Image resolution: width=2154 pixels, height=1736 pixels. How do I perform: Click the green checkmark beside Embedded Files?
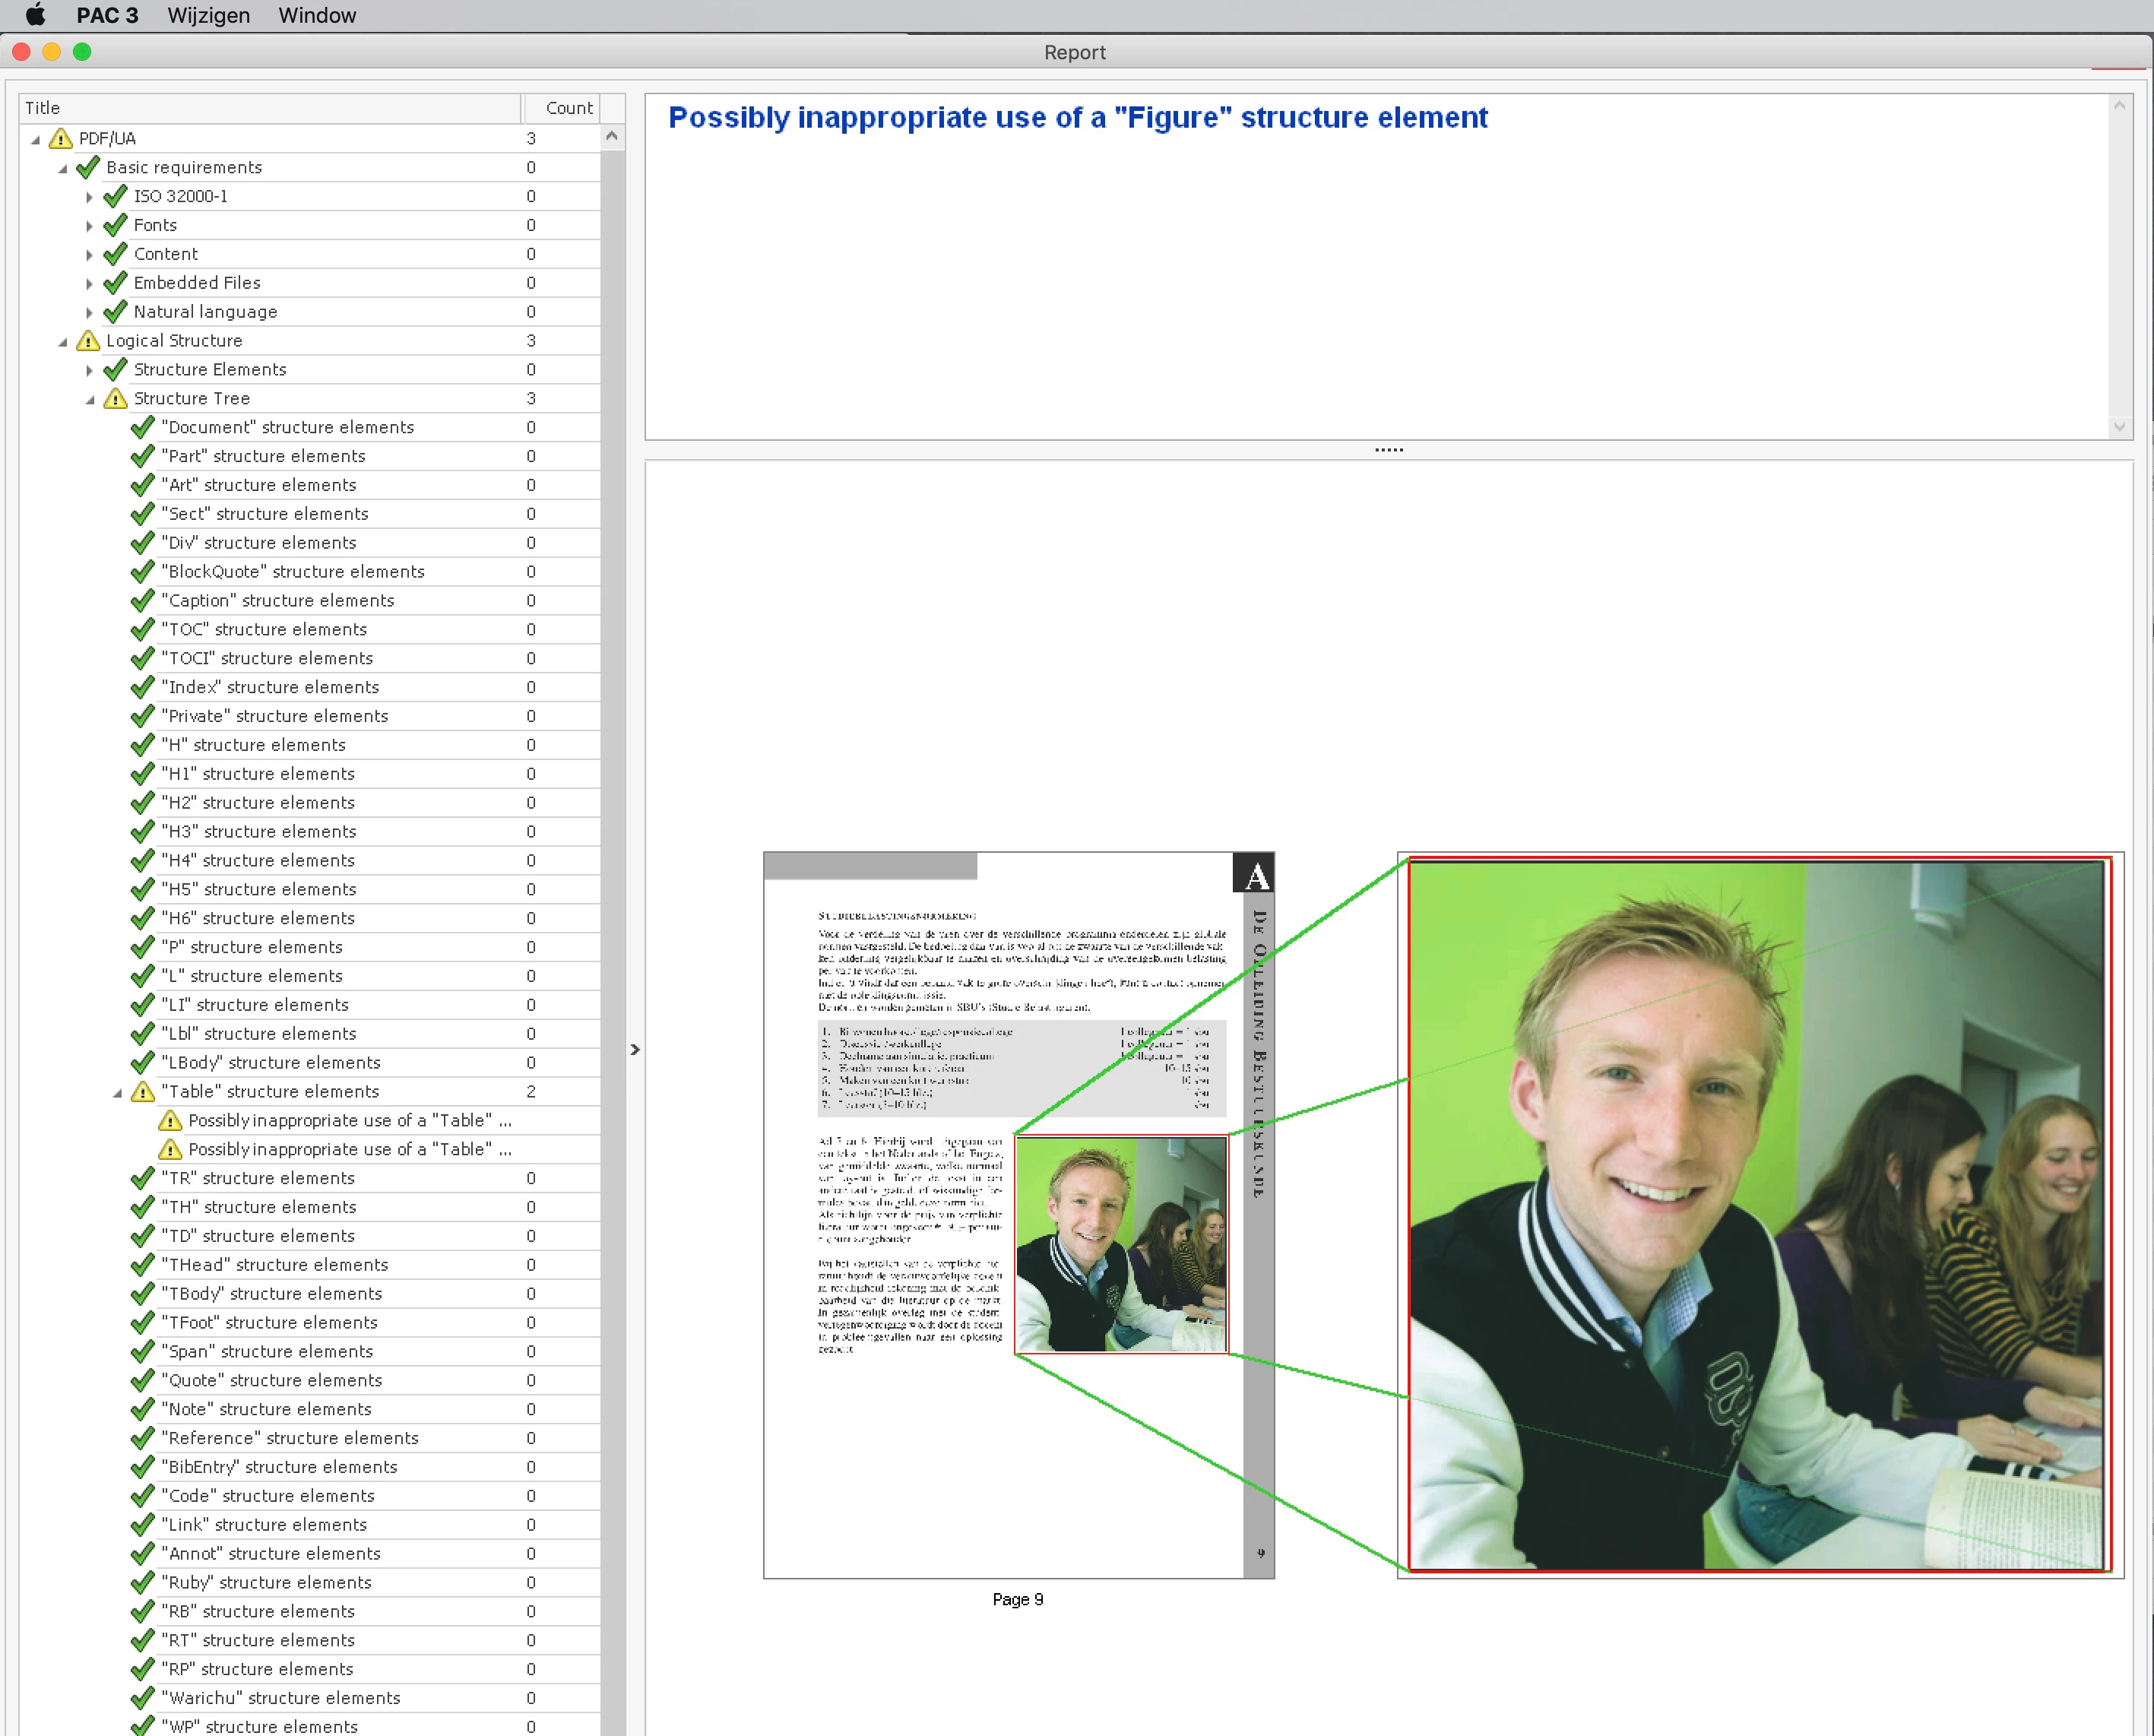(x=116, y=283)
